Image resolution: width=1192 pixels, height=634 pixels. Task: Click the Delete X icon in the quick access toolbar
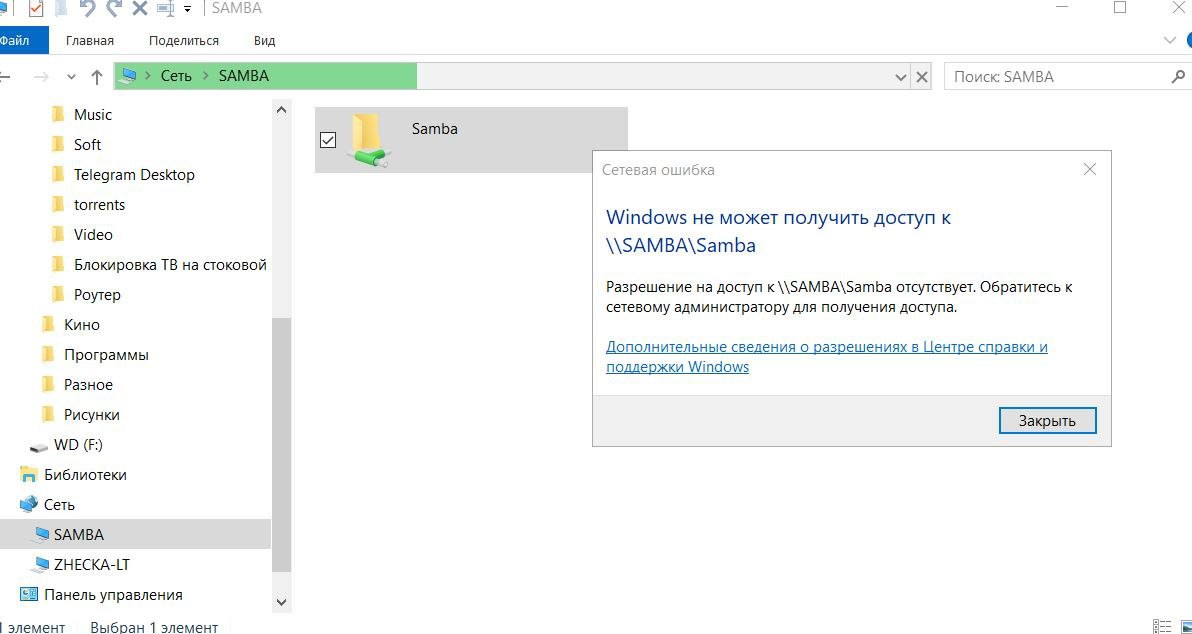point(139,9)
